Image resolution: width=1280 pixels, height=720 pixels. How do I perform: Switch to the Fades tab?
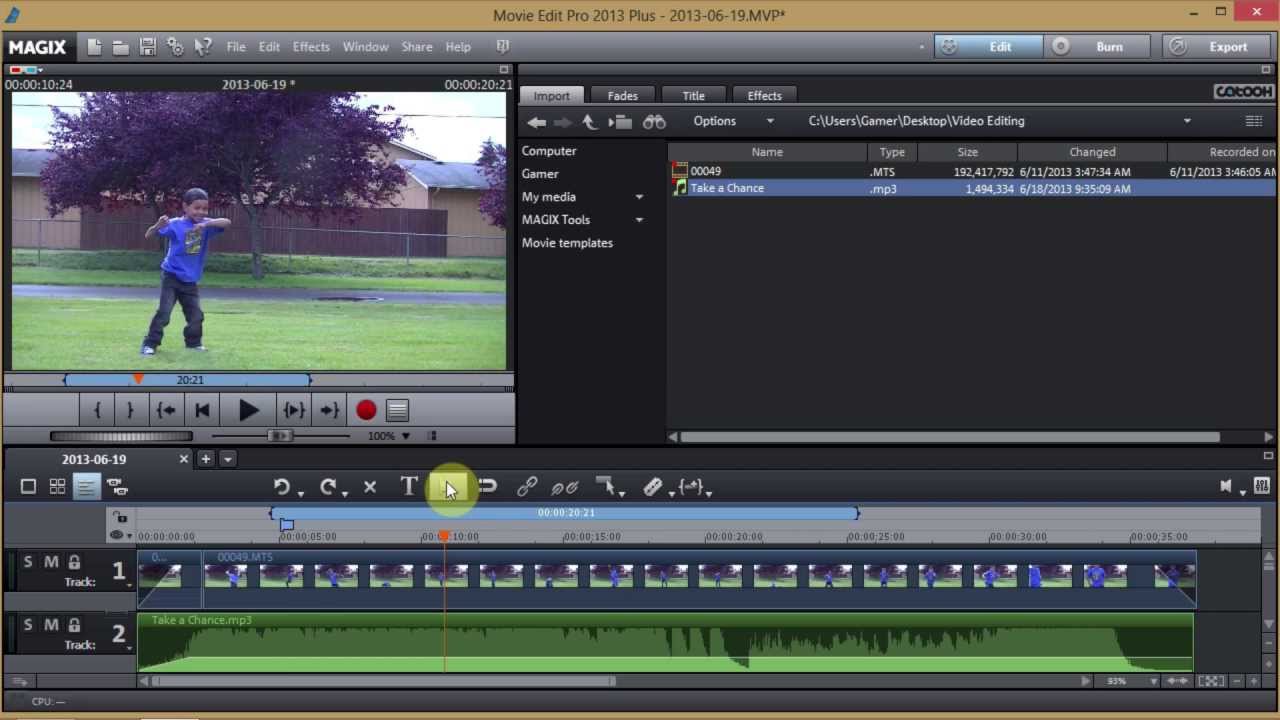(x=622, y=96)
